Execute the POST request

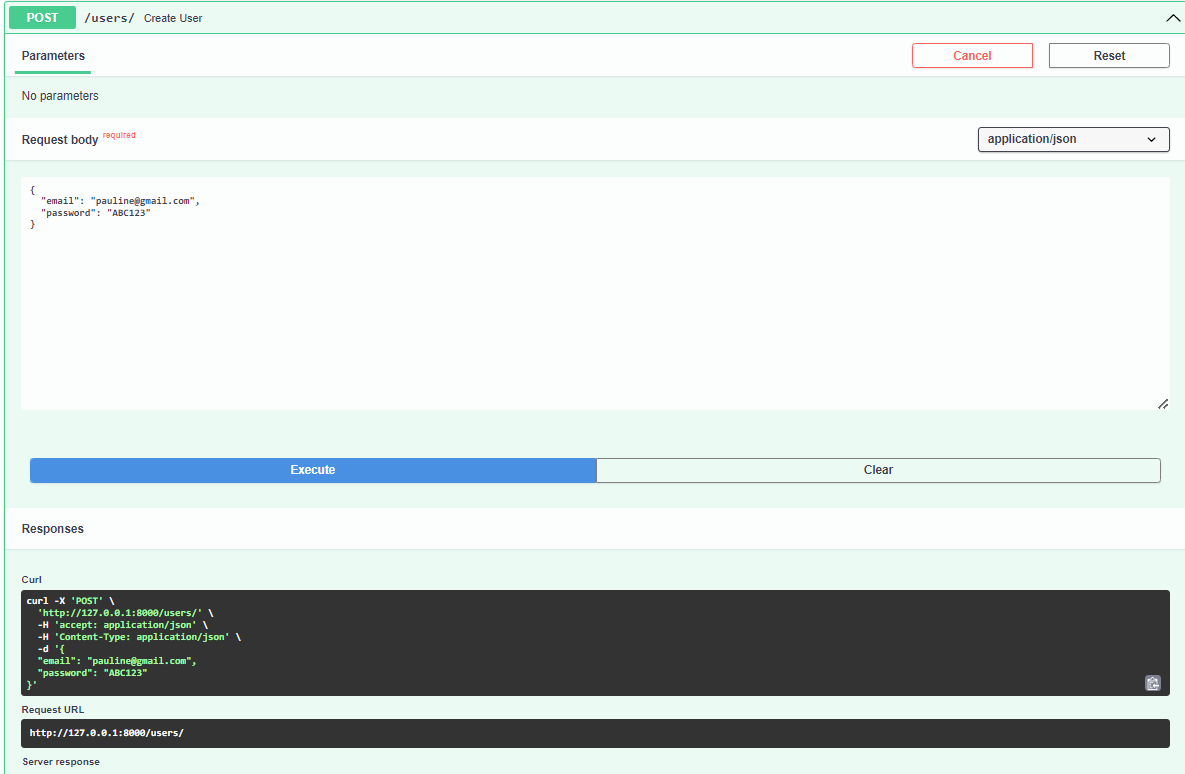[x=312, y=470]
